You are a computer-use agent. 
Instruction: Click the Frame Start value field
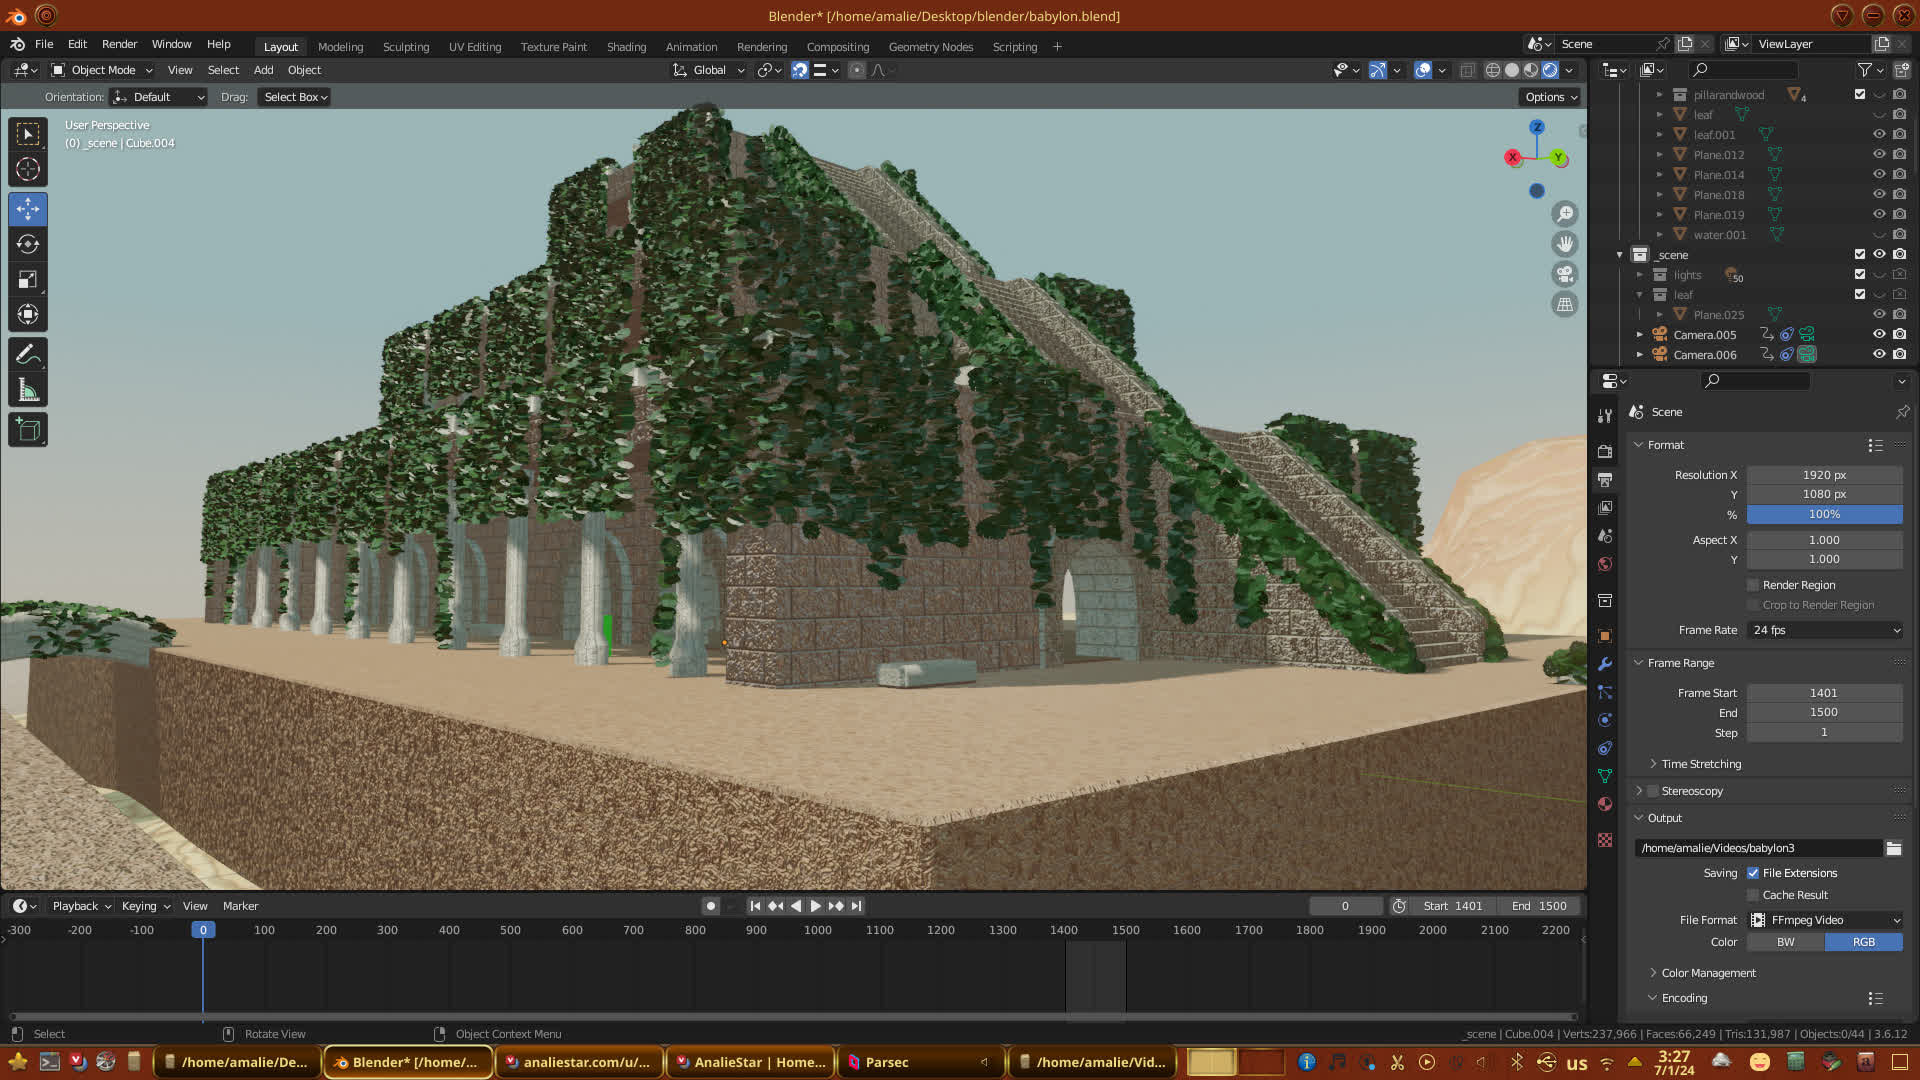1824,693
